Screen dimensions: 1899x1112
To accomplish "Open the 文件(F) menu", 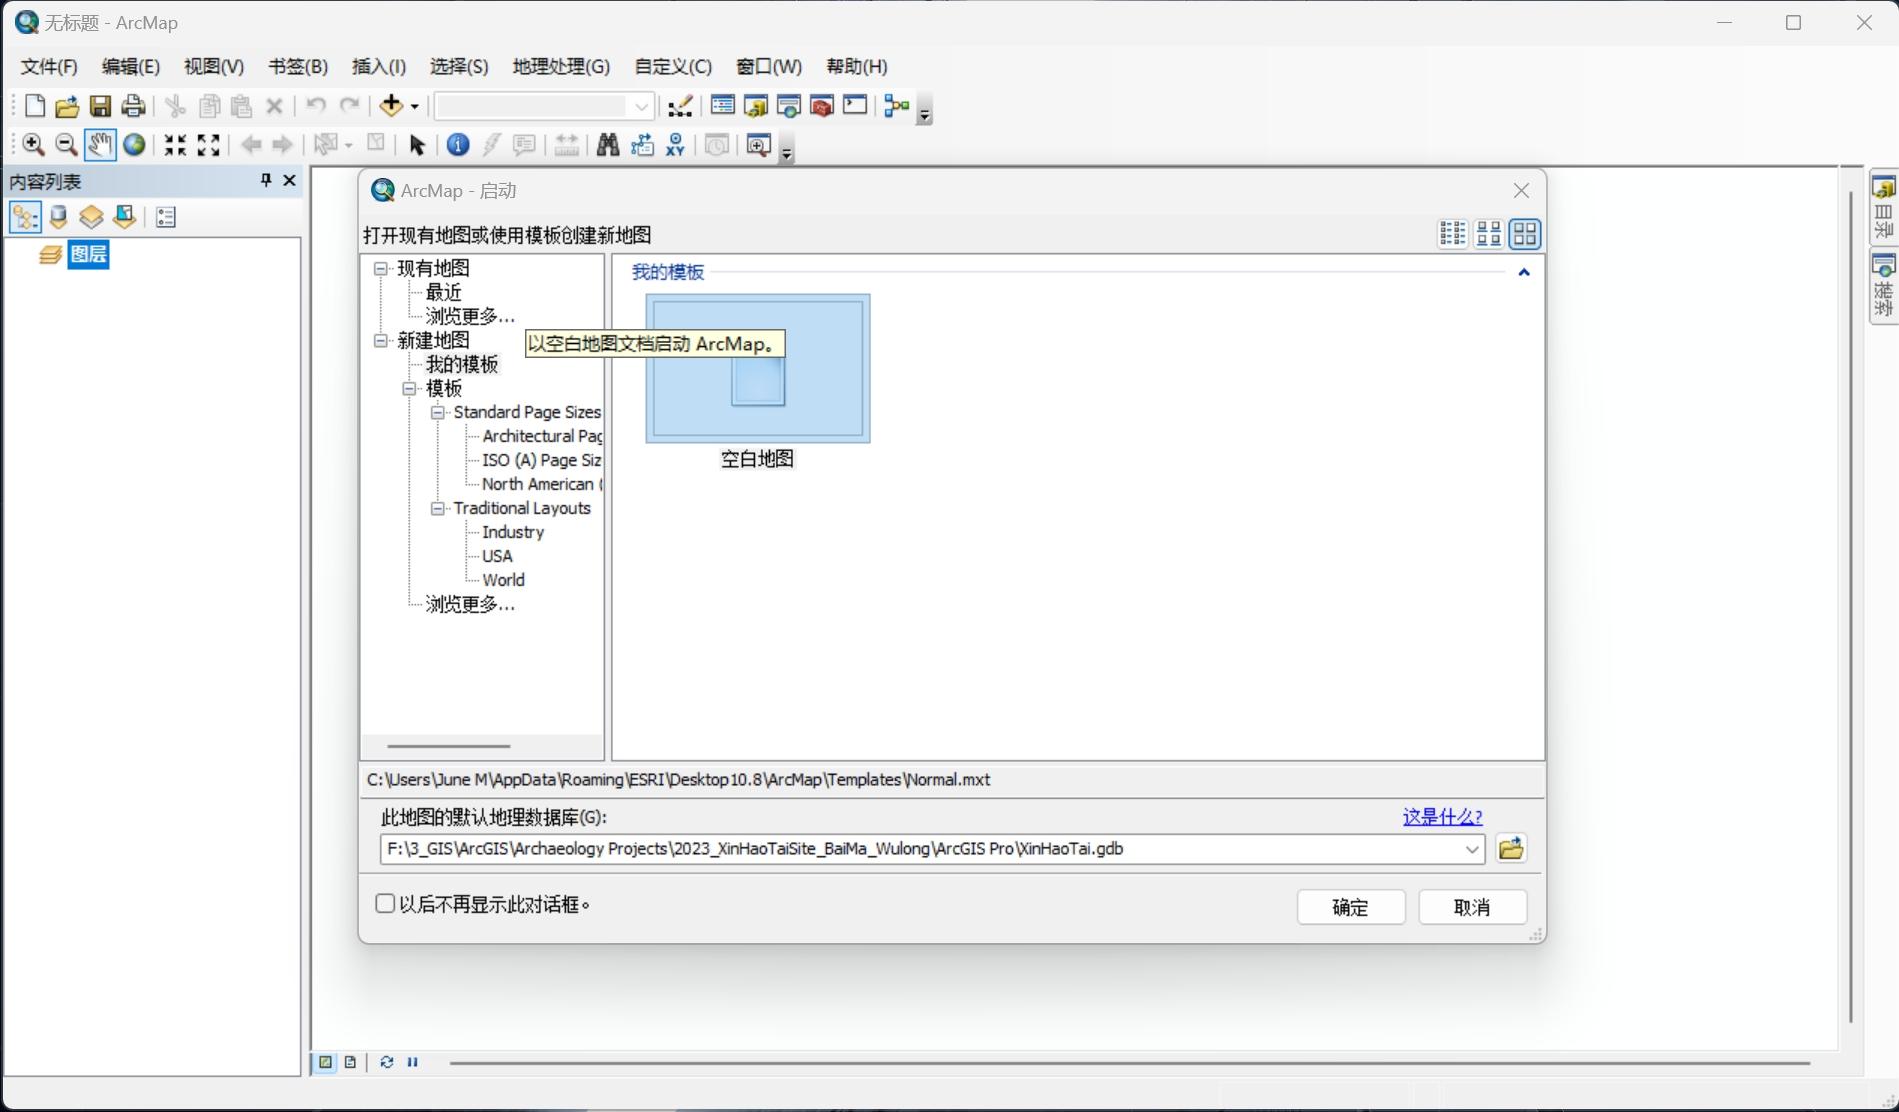I will pyautogui.click(x=49, y=67).
